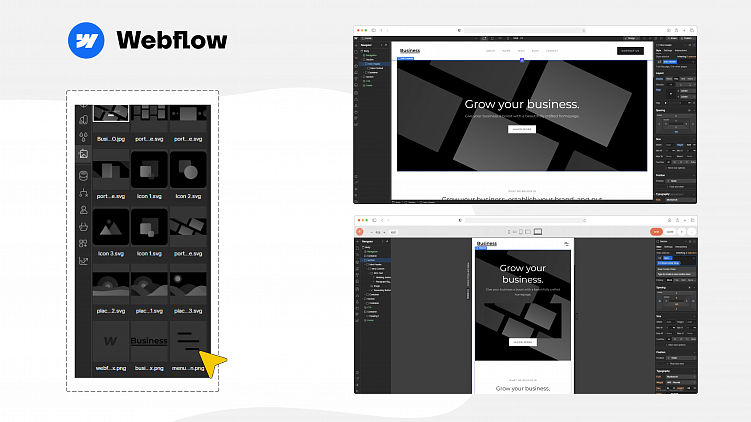
Task: Open hamburger menu on mobile canvas
Action: (567, 244)
